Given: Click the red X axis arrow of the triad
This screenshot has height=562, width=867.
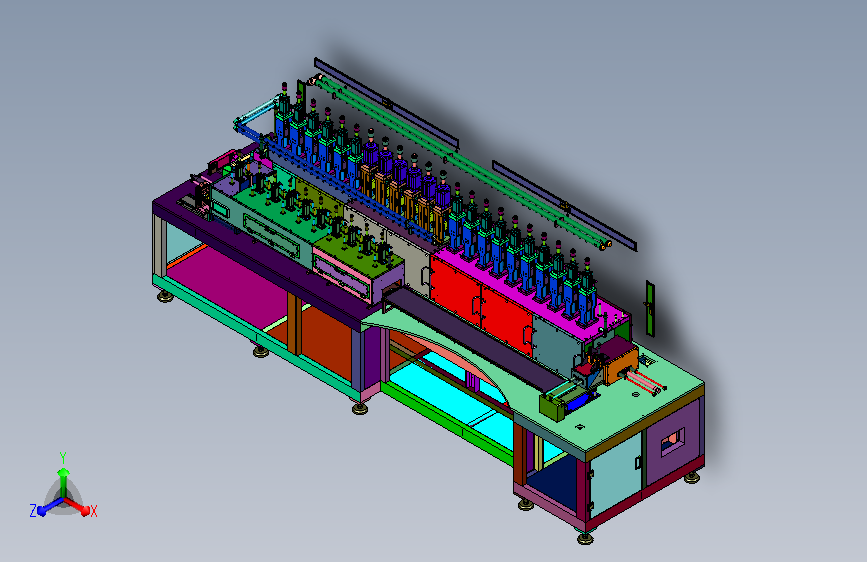Looking at the screenshot, I should coord(78,506).
